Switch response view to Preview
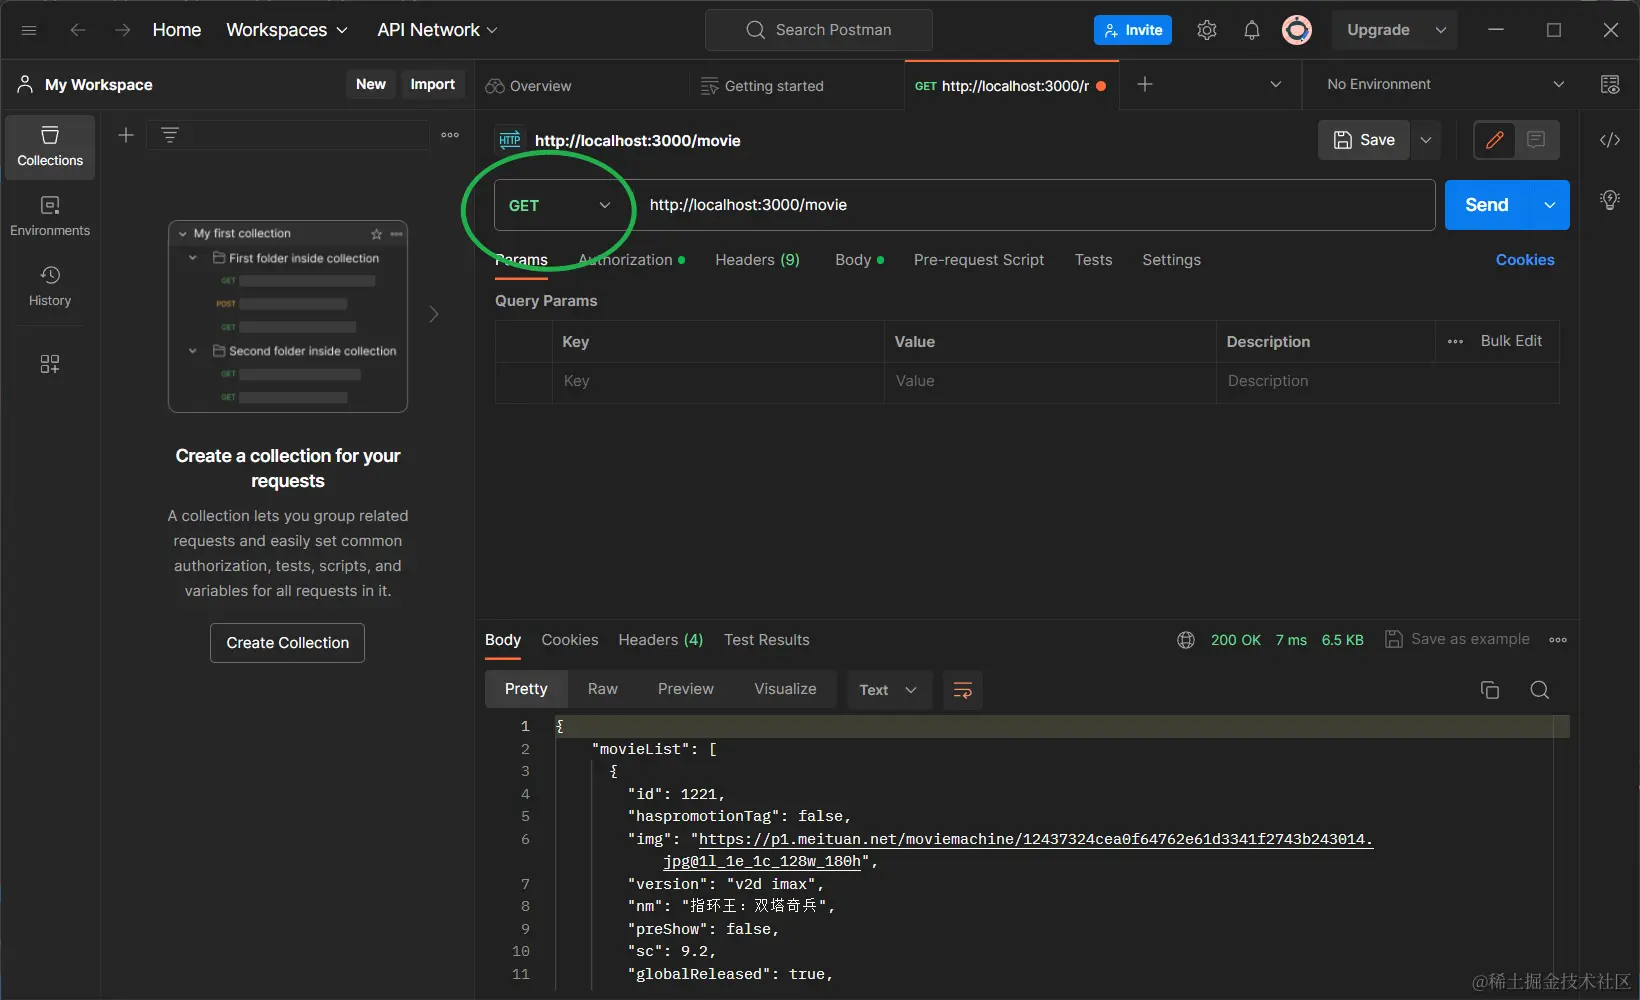Screen dimensions: 1640x1000 686,689
